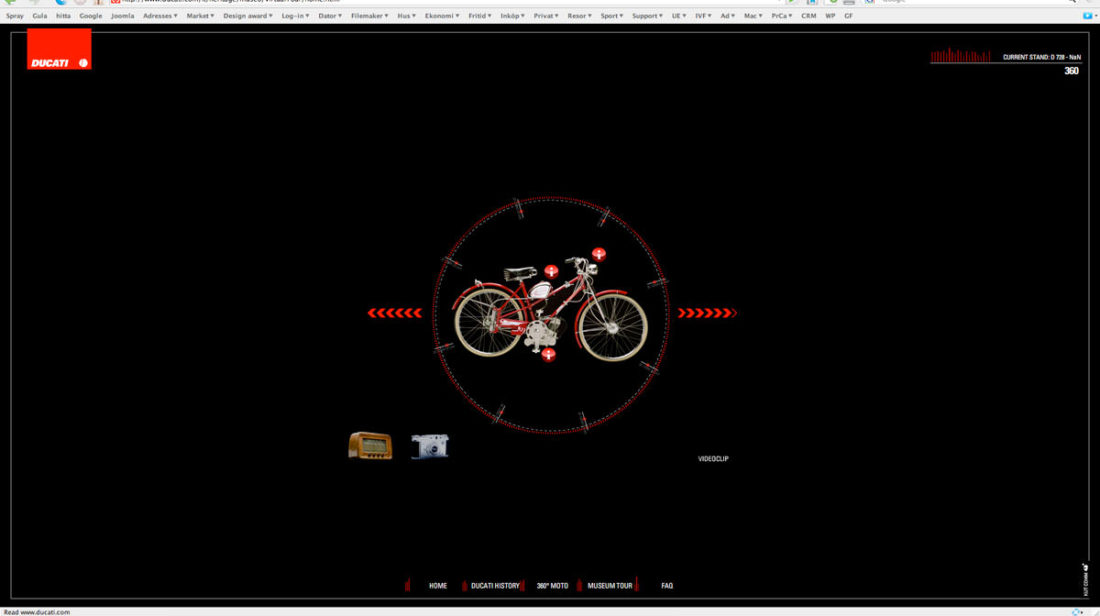This screenshot has height=616, width=1100.
Task: Expand the Log-in bookmark folder
Action: [295, 15]
